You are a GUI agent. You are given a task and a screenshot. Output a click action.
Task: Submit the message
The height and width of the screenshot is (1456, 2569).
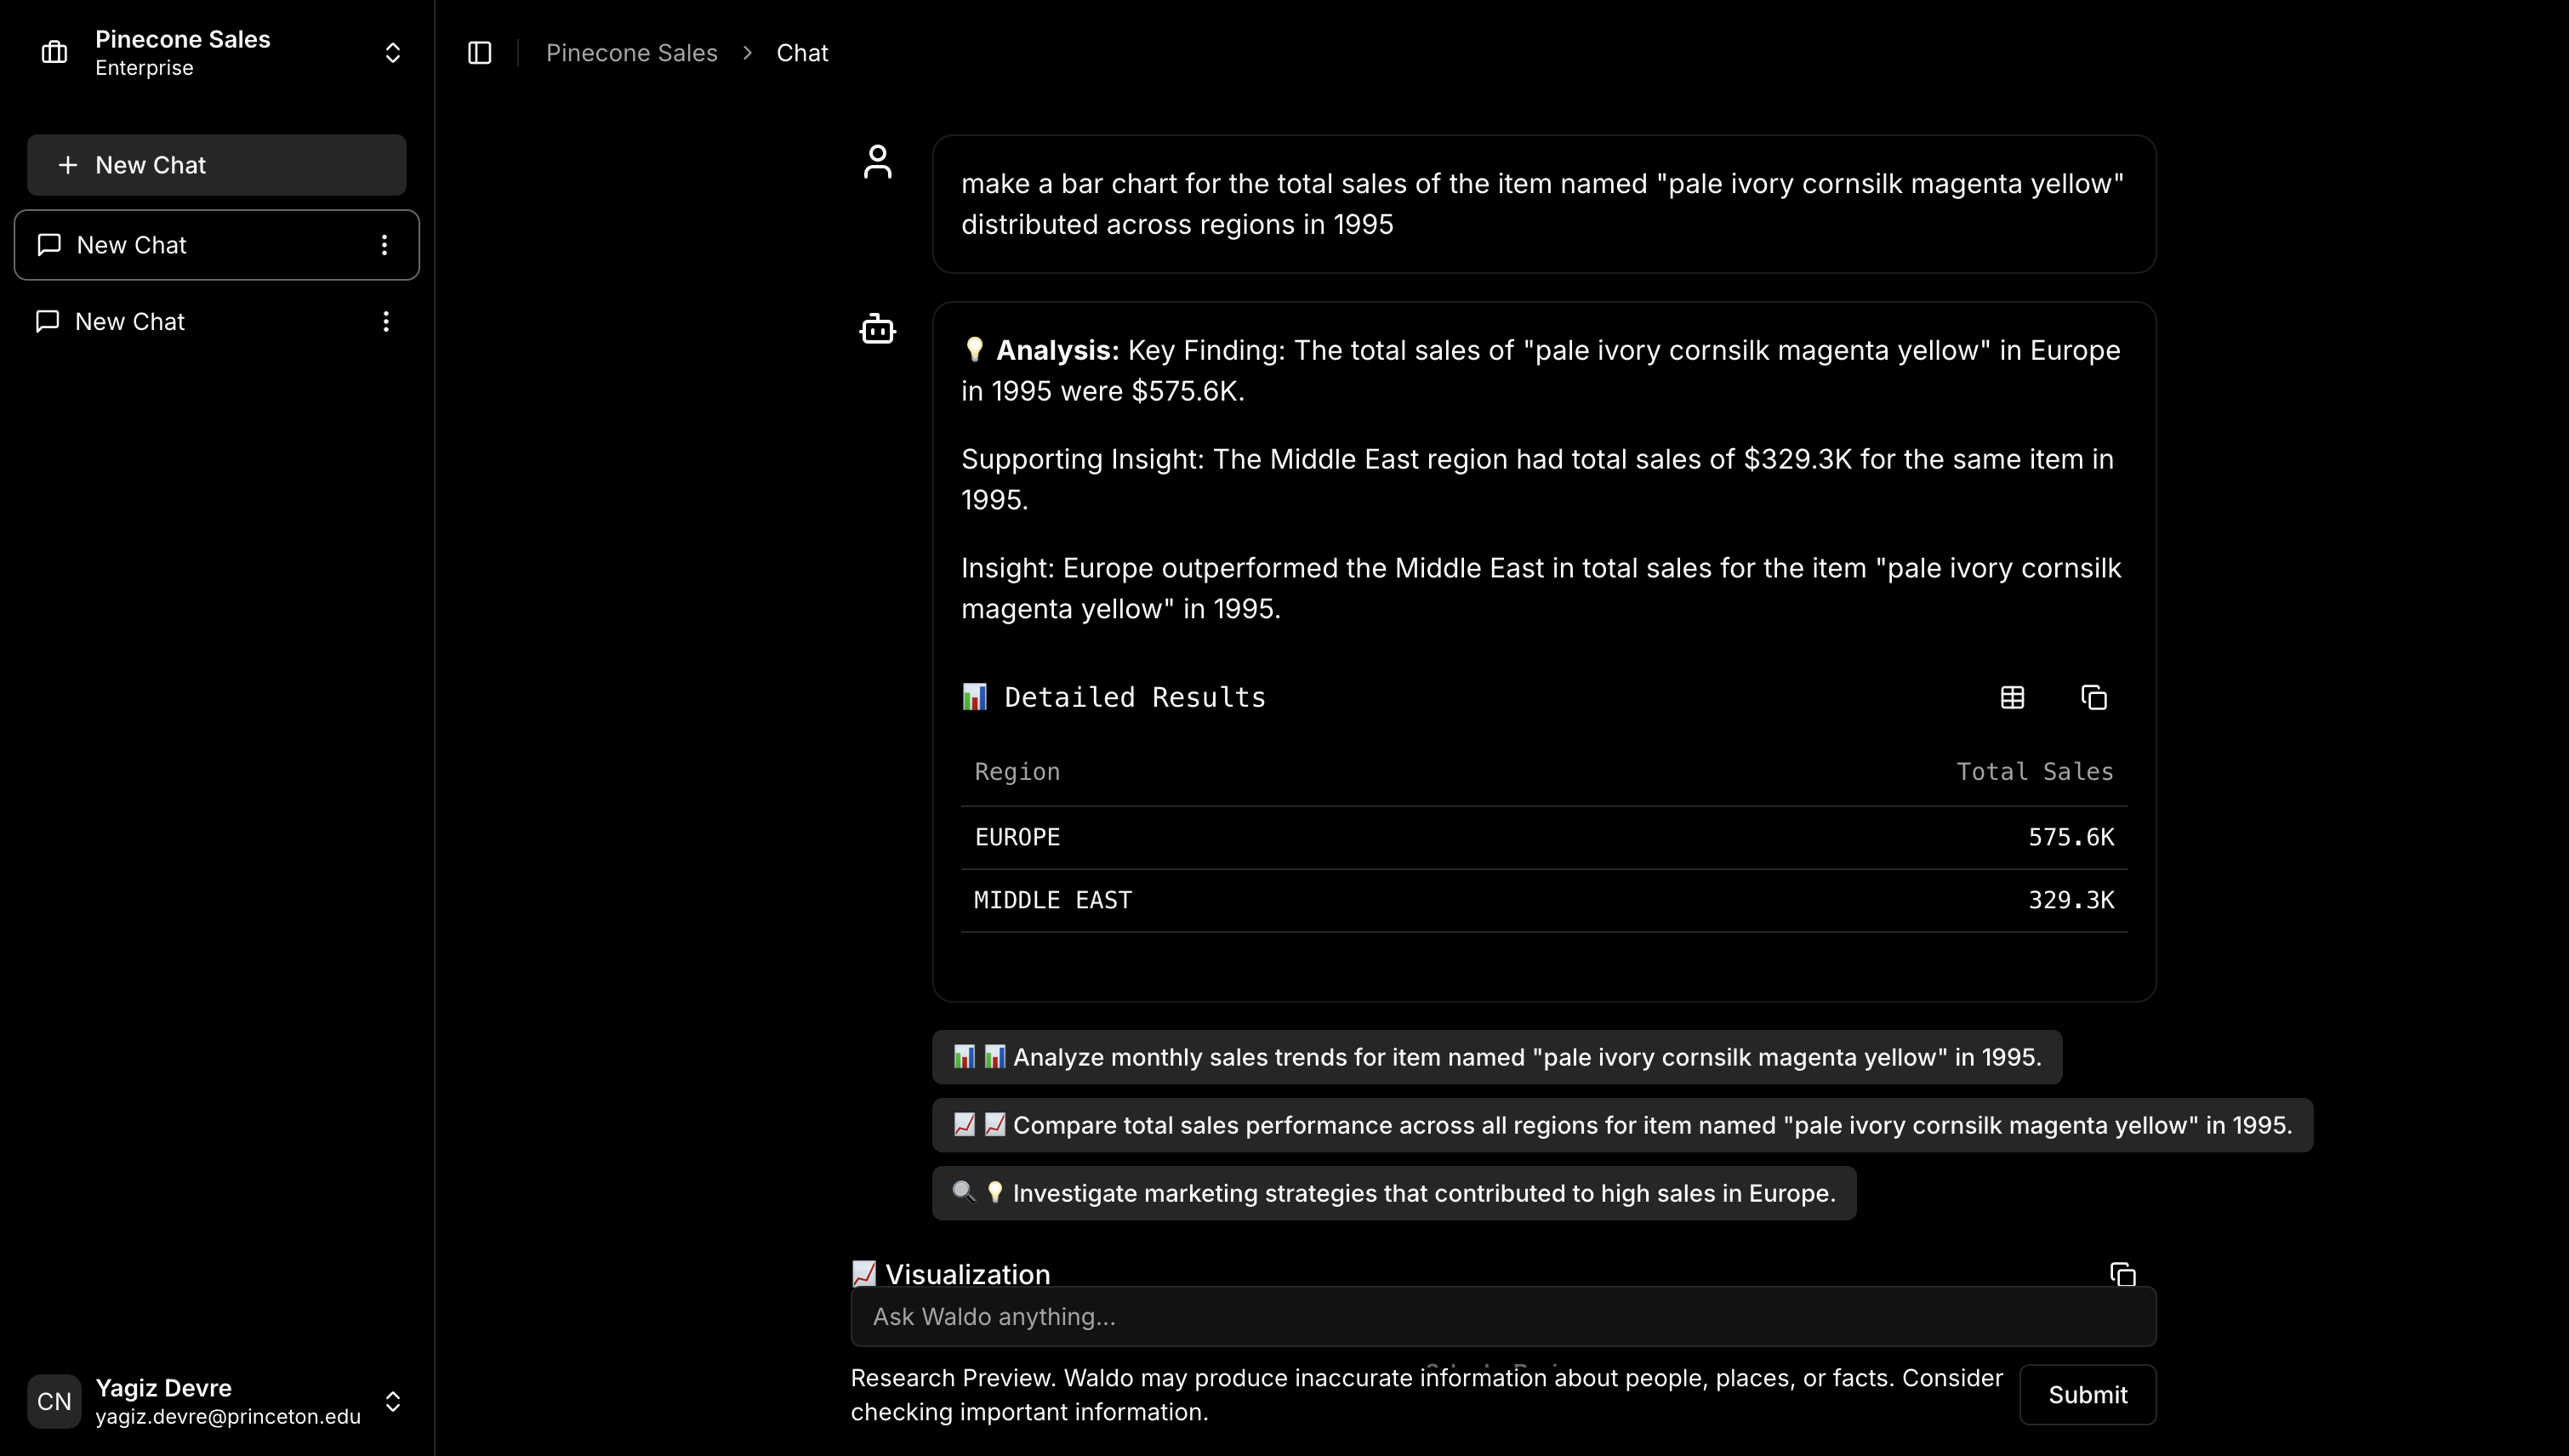click(2088, 1395)
